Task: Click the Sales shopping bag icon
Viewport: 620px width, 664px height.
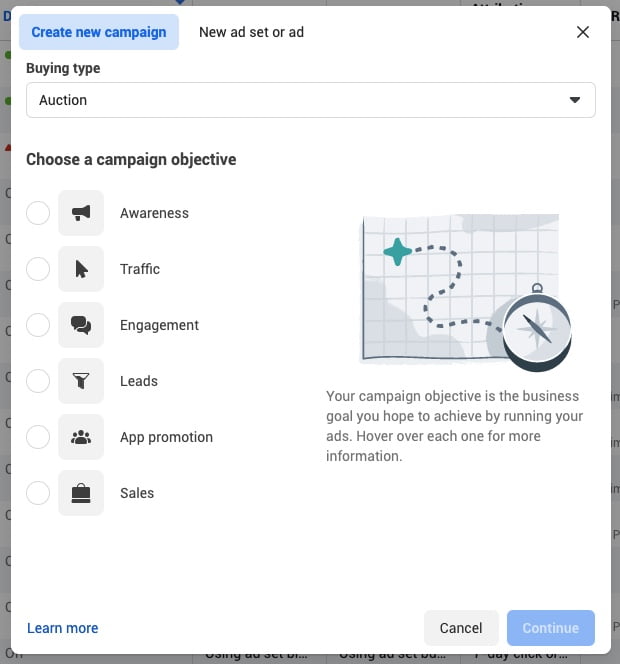Action: [81, 493]
